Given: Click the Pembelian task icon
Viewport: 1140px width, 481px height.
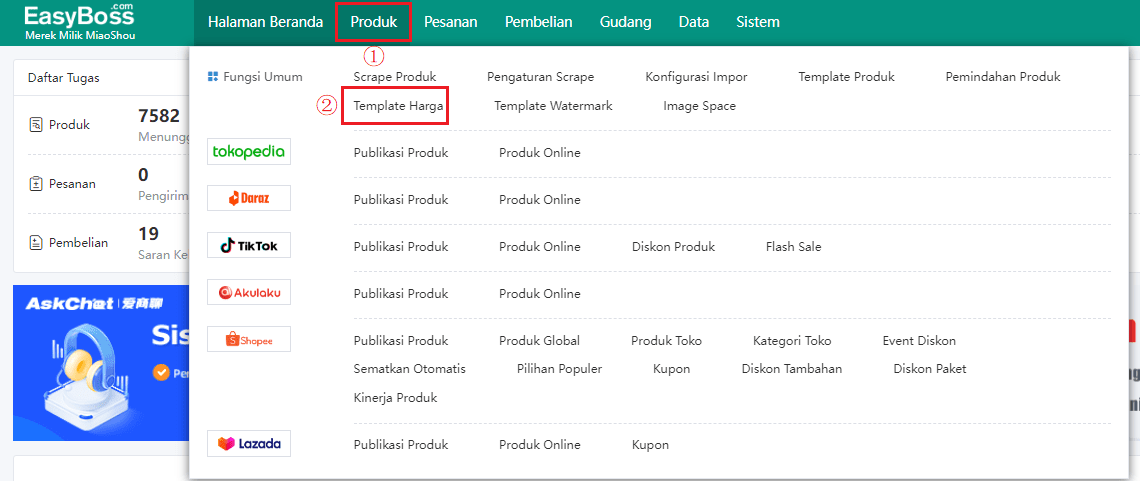Looking at the screenshot, I should (x=36, y=243).
